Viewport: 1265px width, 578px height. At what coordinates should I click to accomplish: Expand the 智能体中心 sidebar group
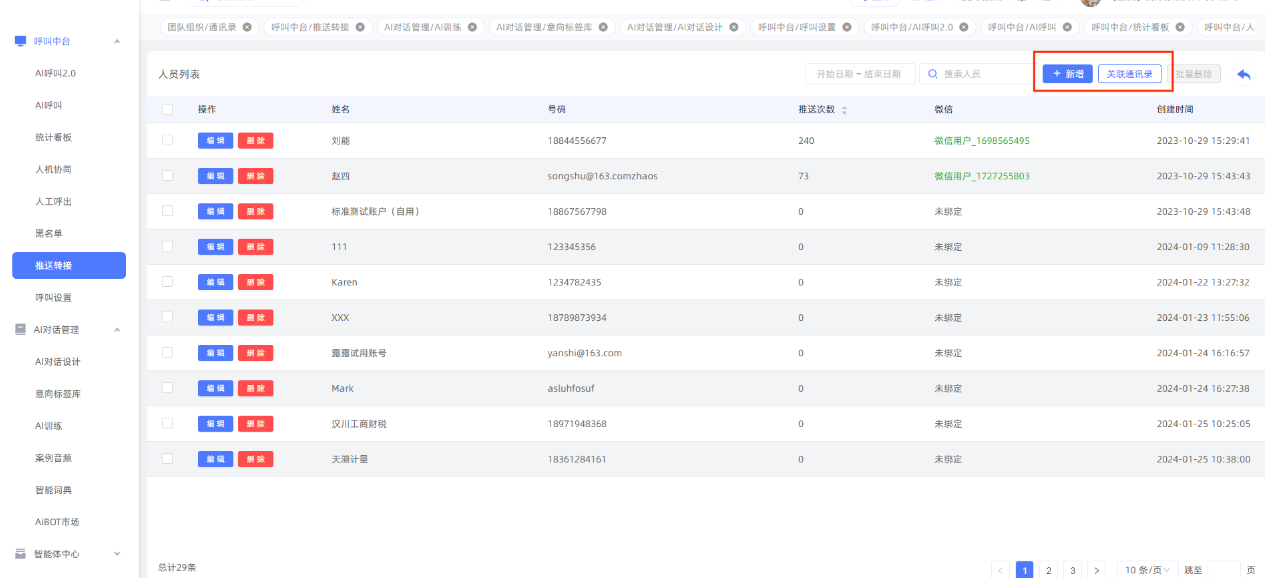click(117, 553)
